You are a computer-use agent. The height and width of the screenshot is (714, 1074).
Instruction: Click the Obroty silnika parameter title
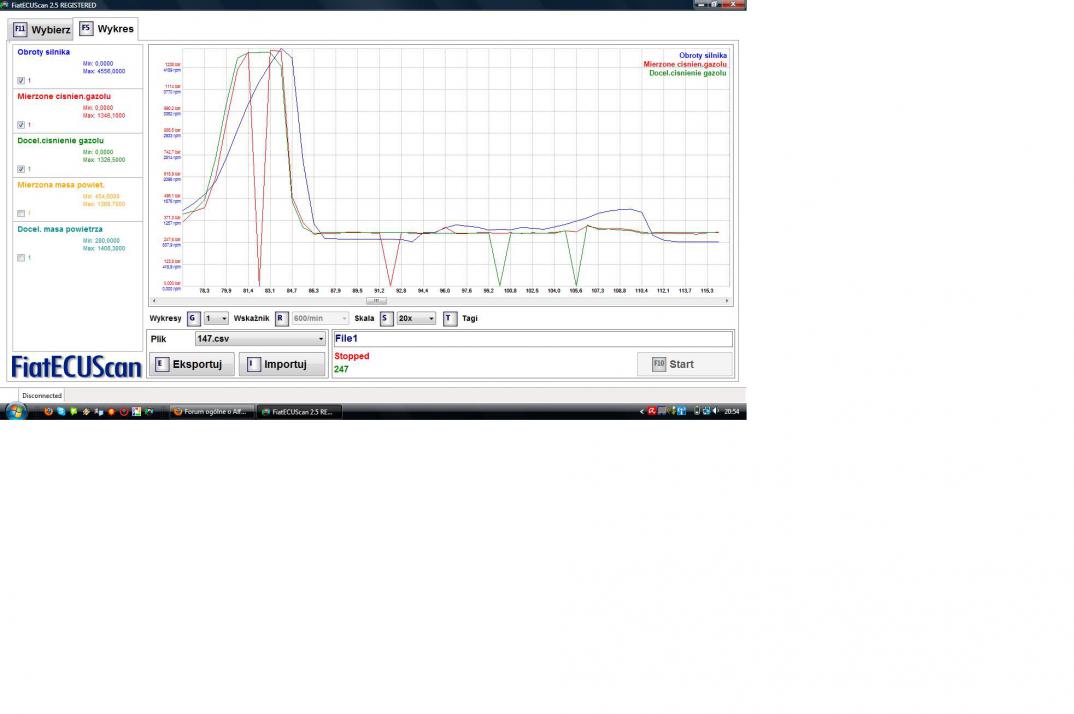tap(44, 52)
